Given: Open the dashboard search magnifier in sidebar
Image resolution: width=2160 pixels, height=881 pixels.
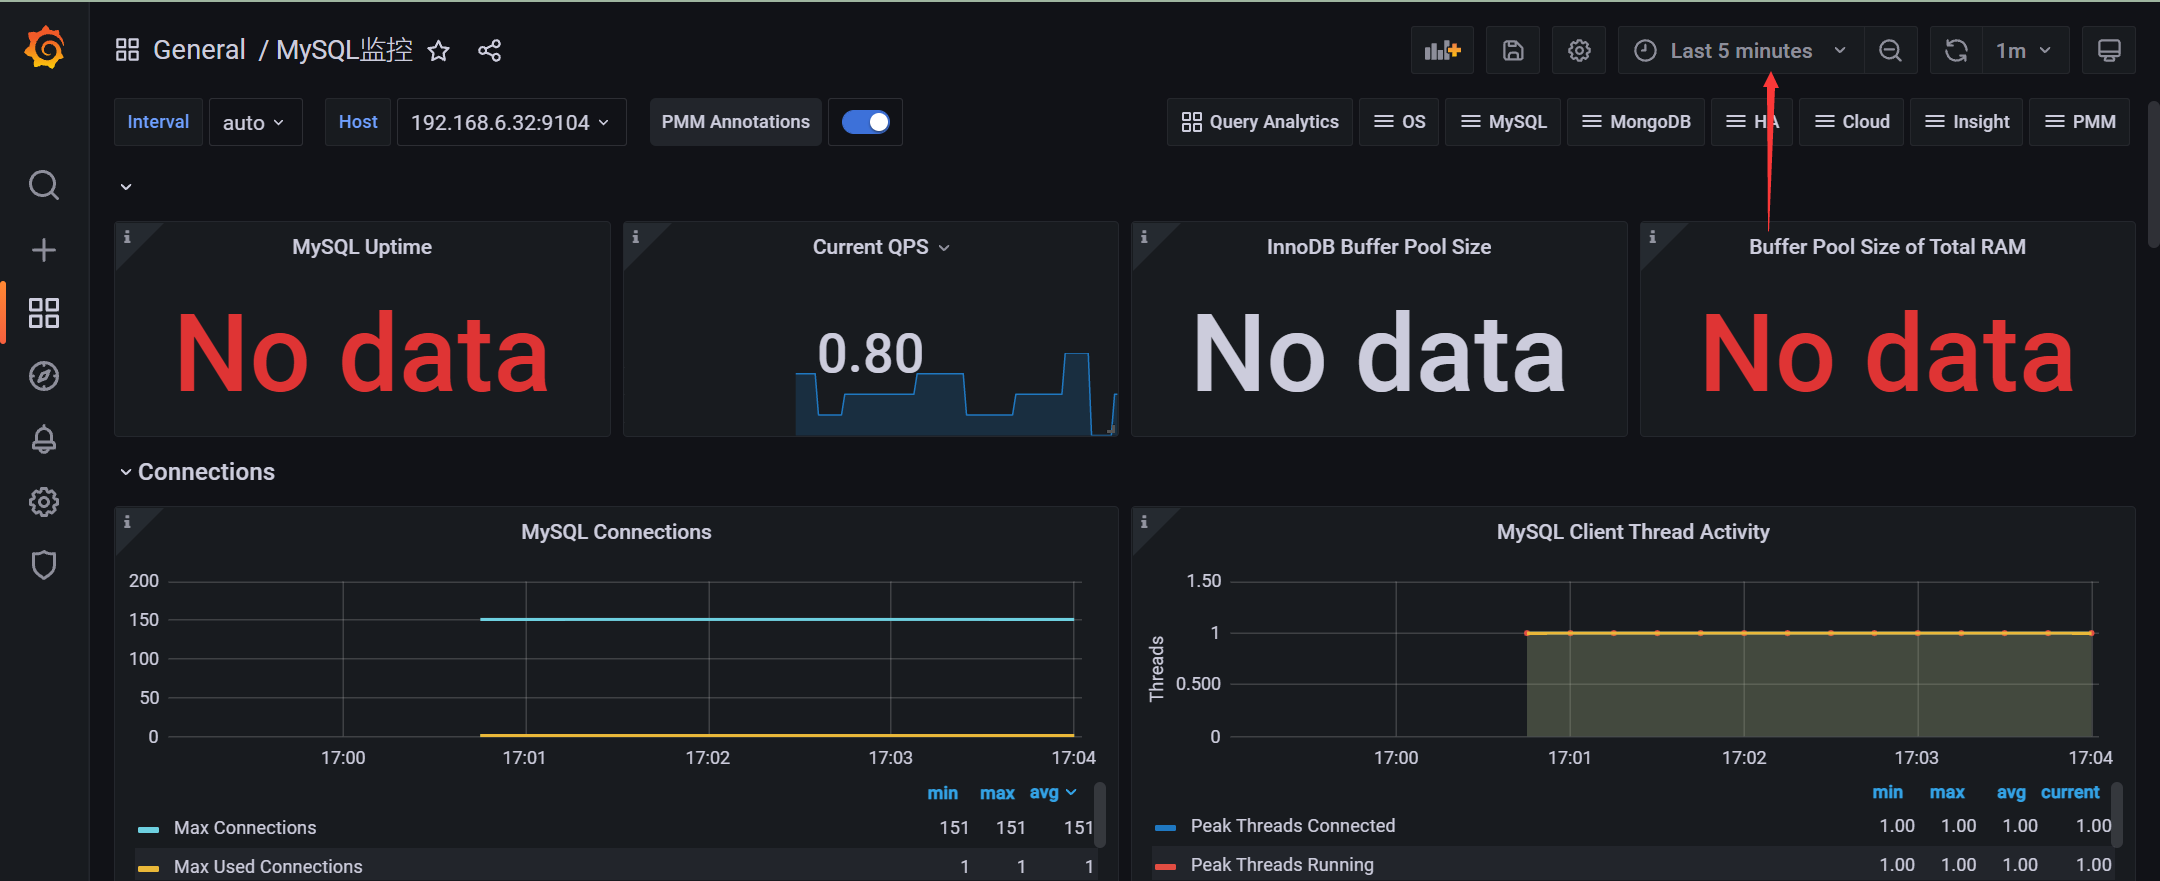Looking at the screenshot, I should click(x=44, y=185).
